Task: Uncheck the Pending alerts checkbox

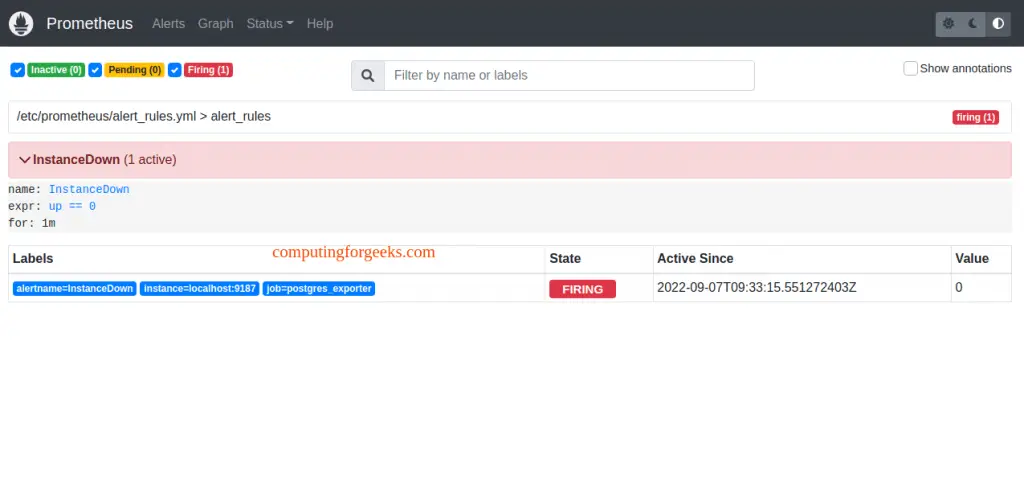Action: tap(95, 70)
